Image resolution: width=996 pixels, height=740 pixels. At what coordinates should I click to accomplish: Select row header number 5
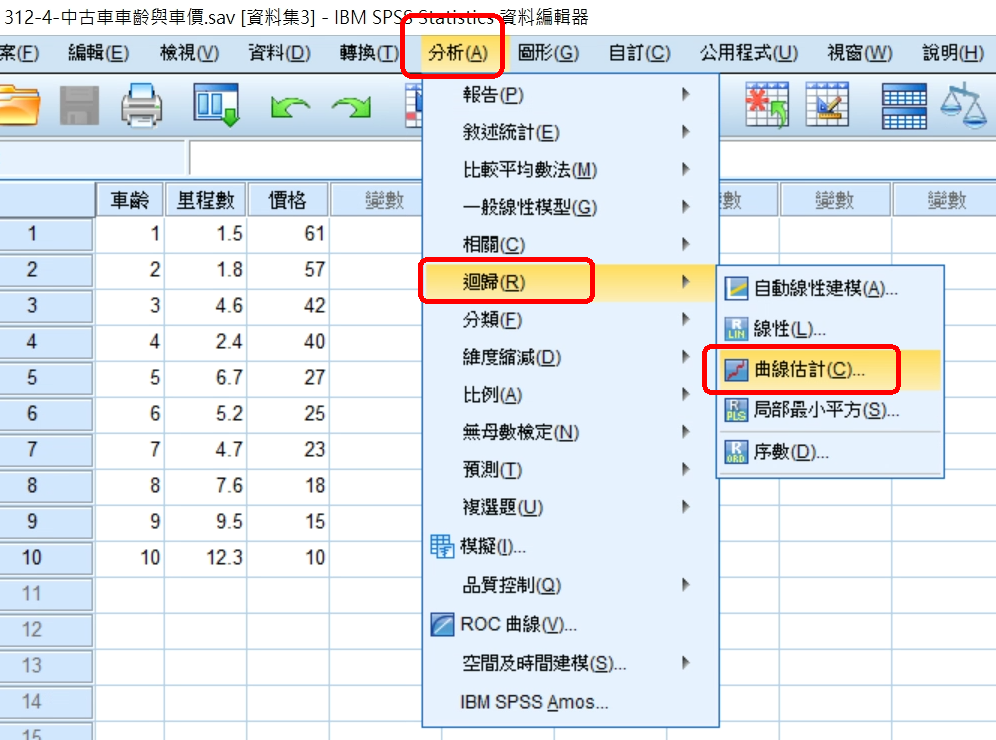click(x=32, y=378)
